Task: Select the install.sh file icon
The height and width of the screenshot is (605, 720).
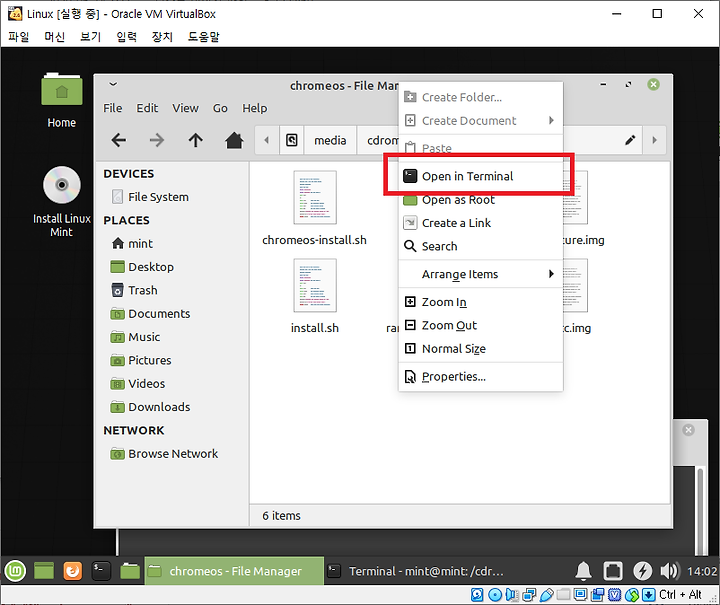Action: click(315, 286)
